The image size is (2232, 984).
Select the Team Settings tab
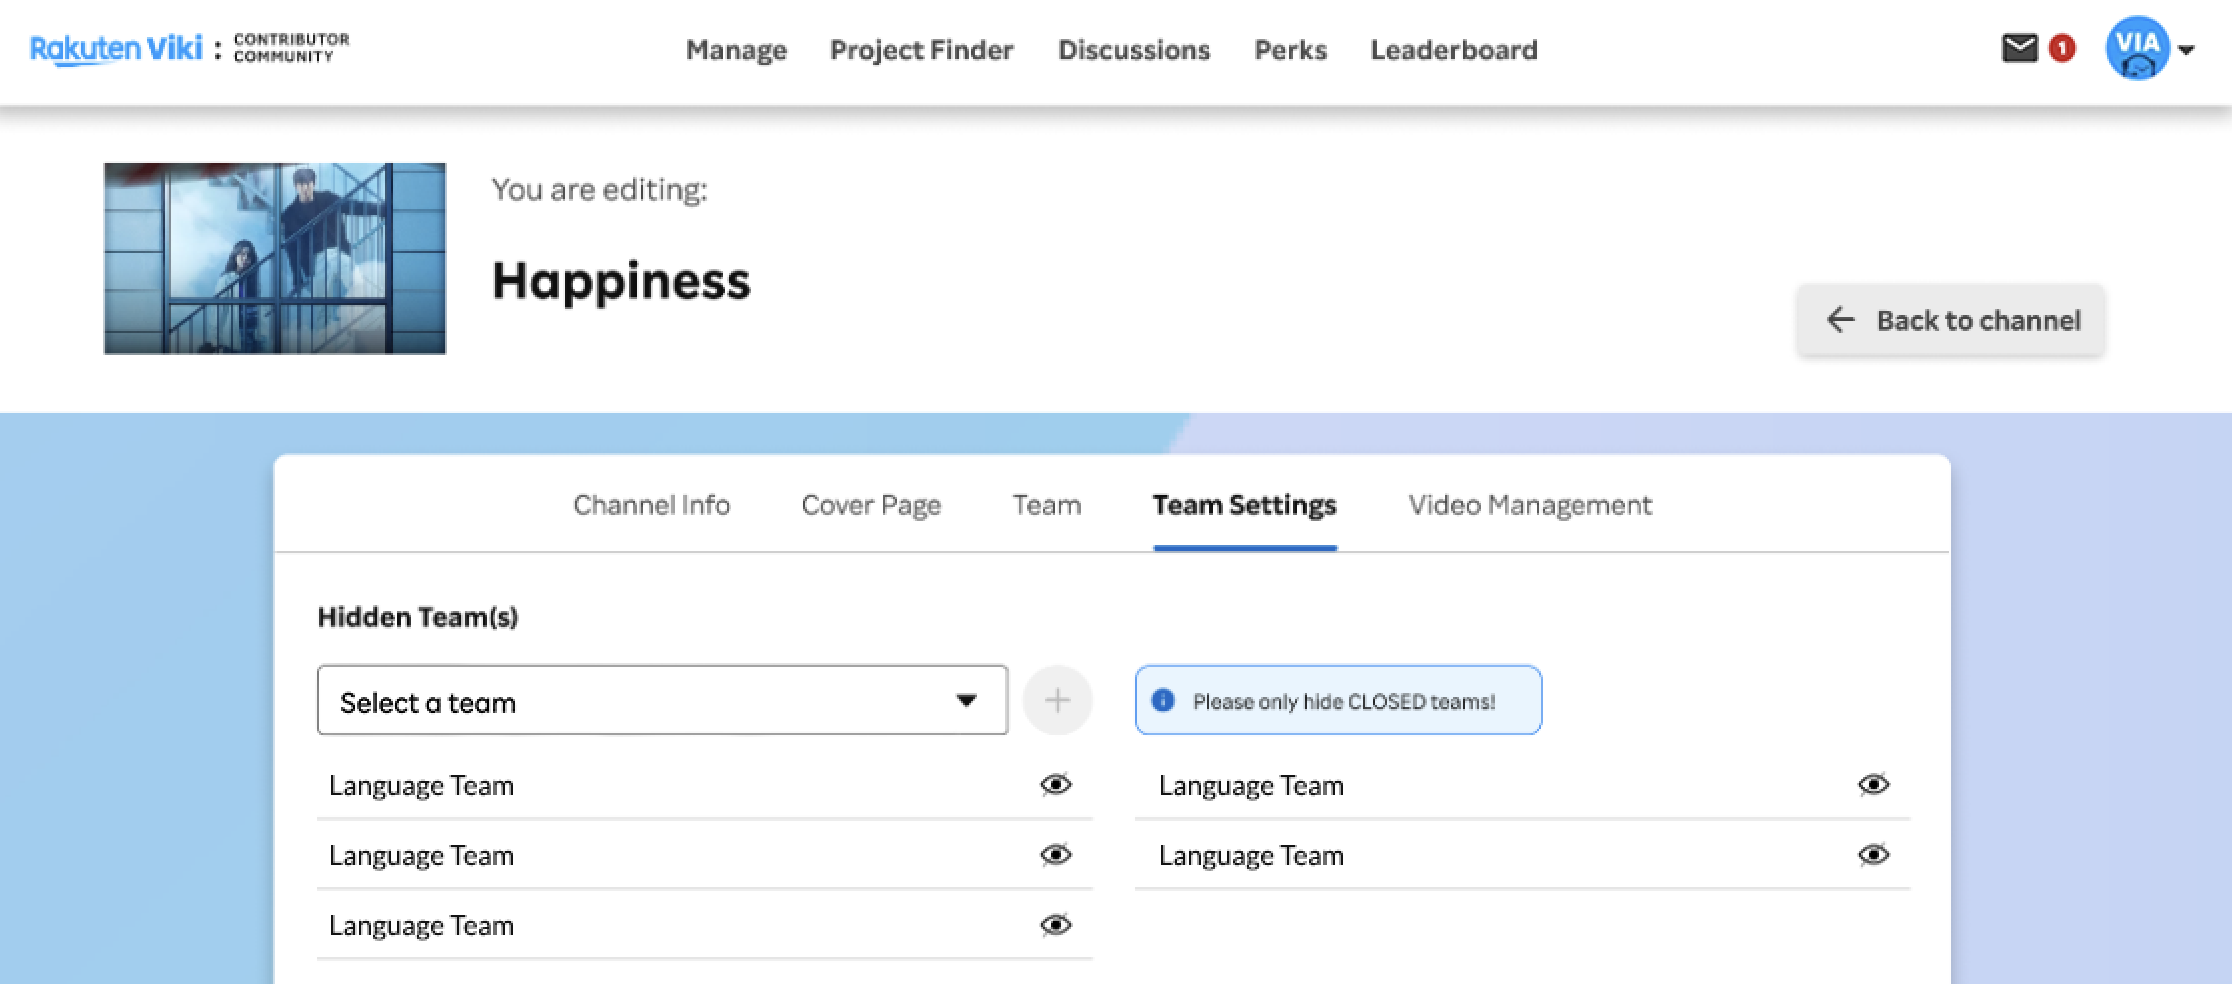(1244, 505)
